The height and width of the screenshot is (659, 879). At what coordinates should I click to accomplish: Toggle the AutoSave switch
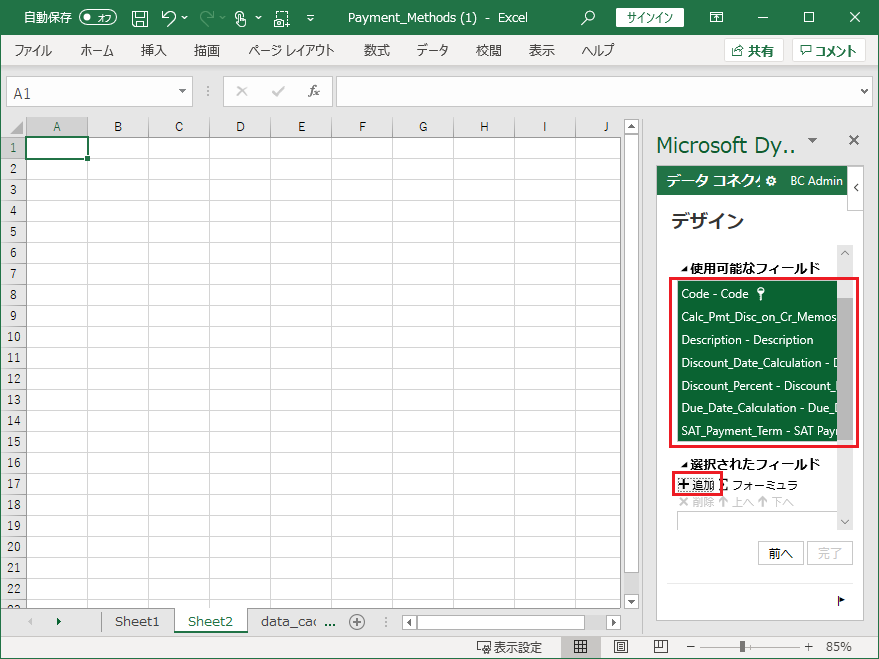98,18
